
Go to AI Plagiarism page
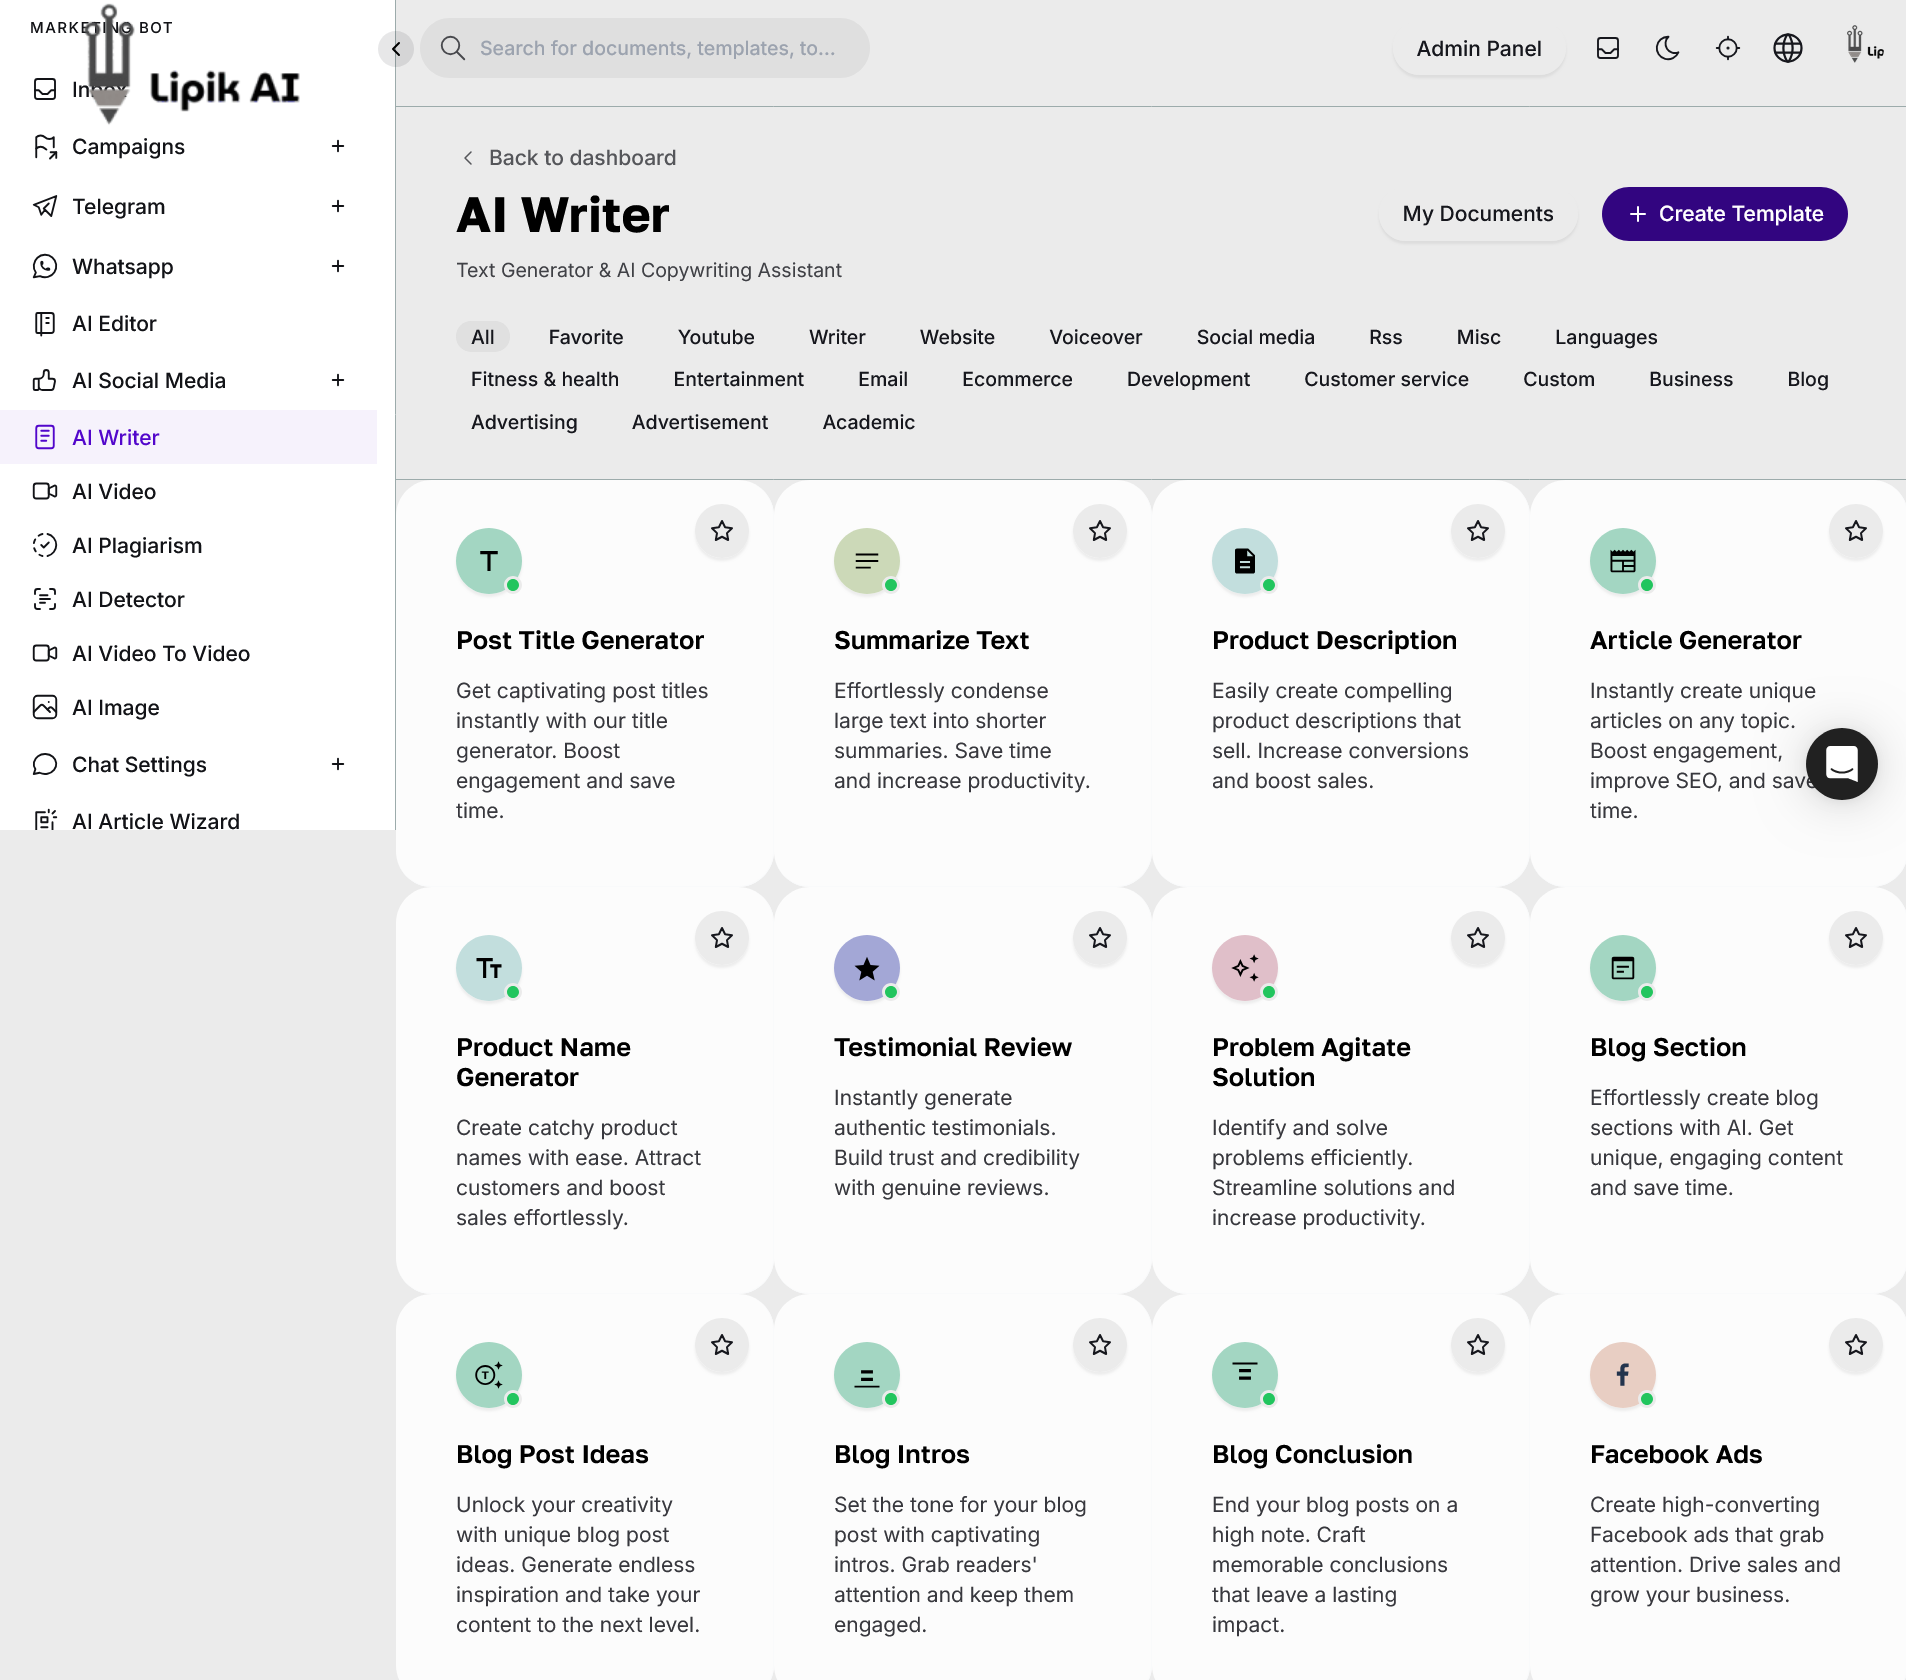pyautogui.click(x=189, y=545)
